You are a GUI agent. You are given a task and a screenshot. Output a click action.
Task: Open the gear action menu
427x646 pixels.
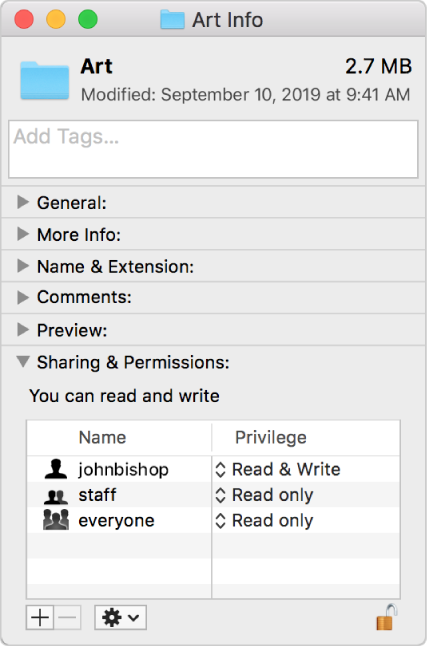[x=120, y=618]
